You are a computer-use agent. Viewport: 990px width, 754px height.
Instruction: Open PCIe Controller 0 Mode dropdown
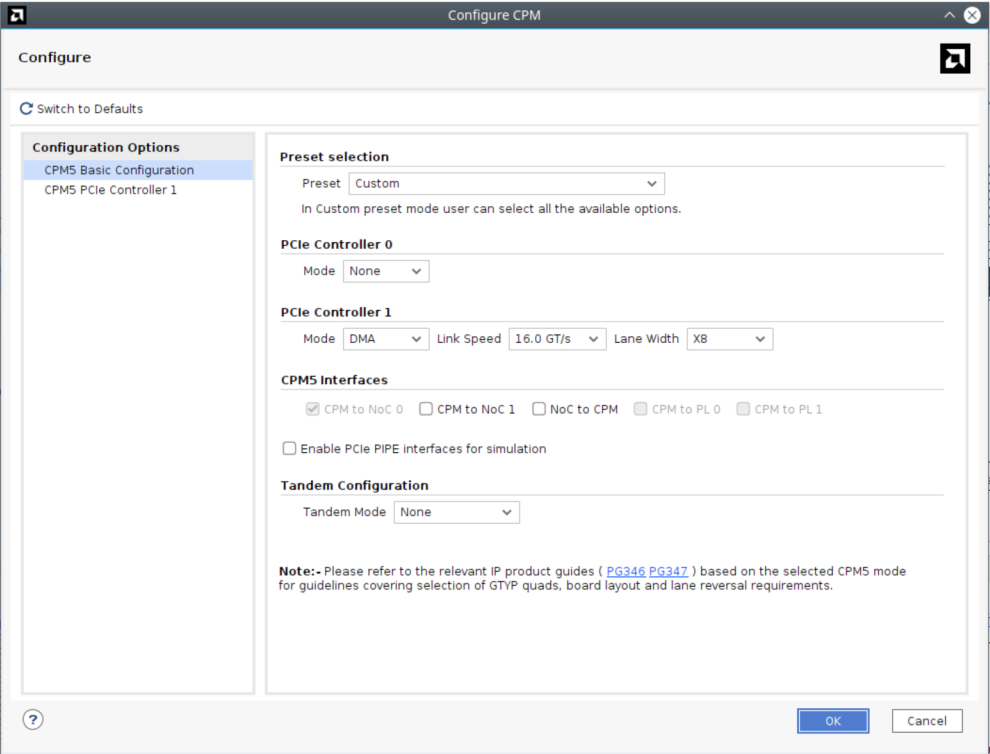tap(386, 271)
